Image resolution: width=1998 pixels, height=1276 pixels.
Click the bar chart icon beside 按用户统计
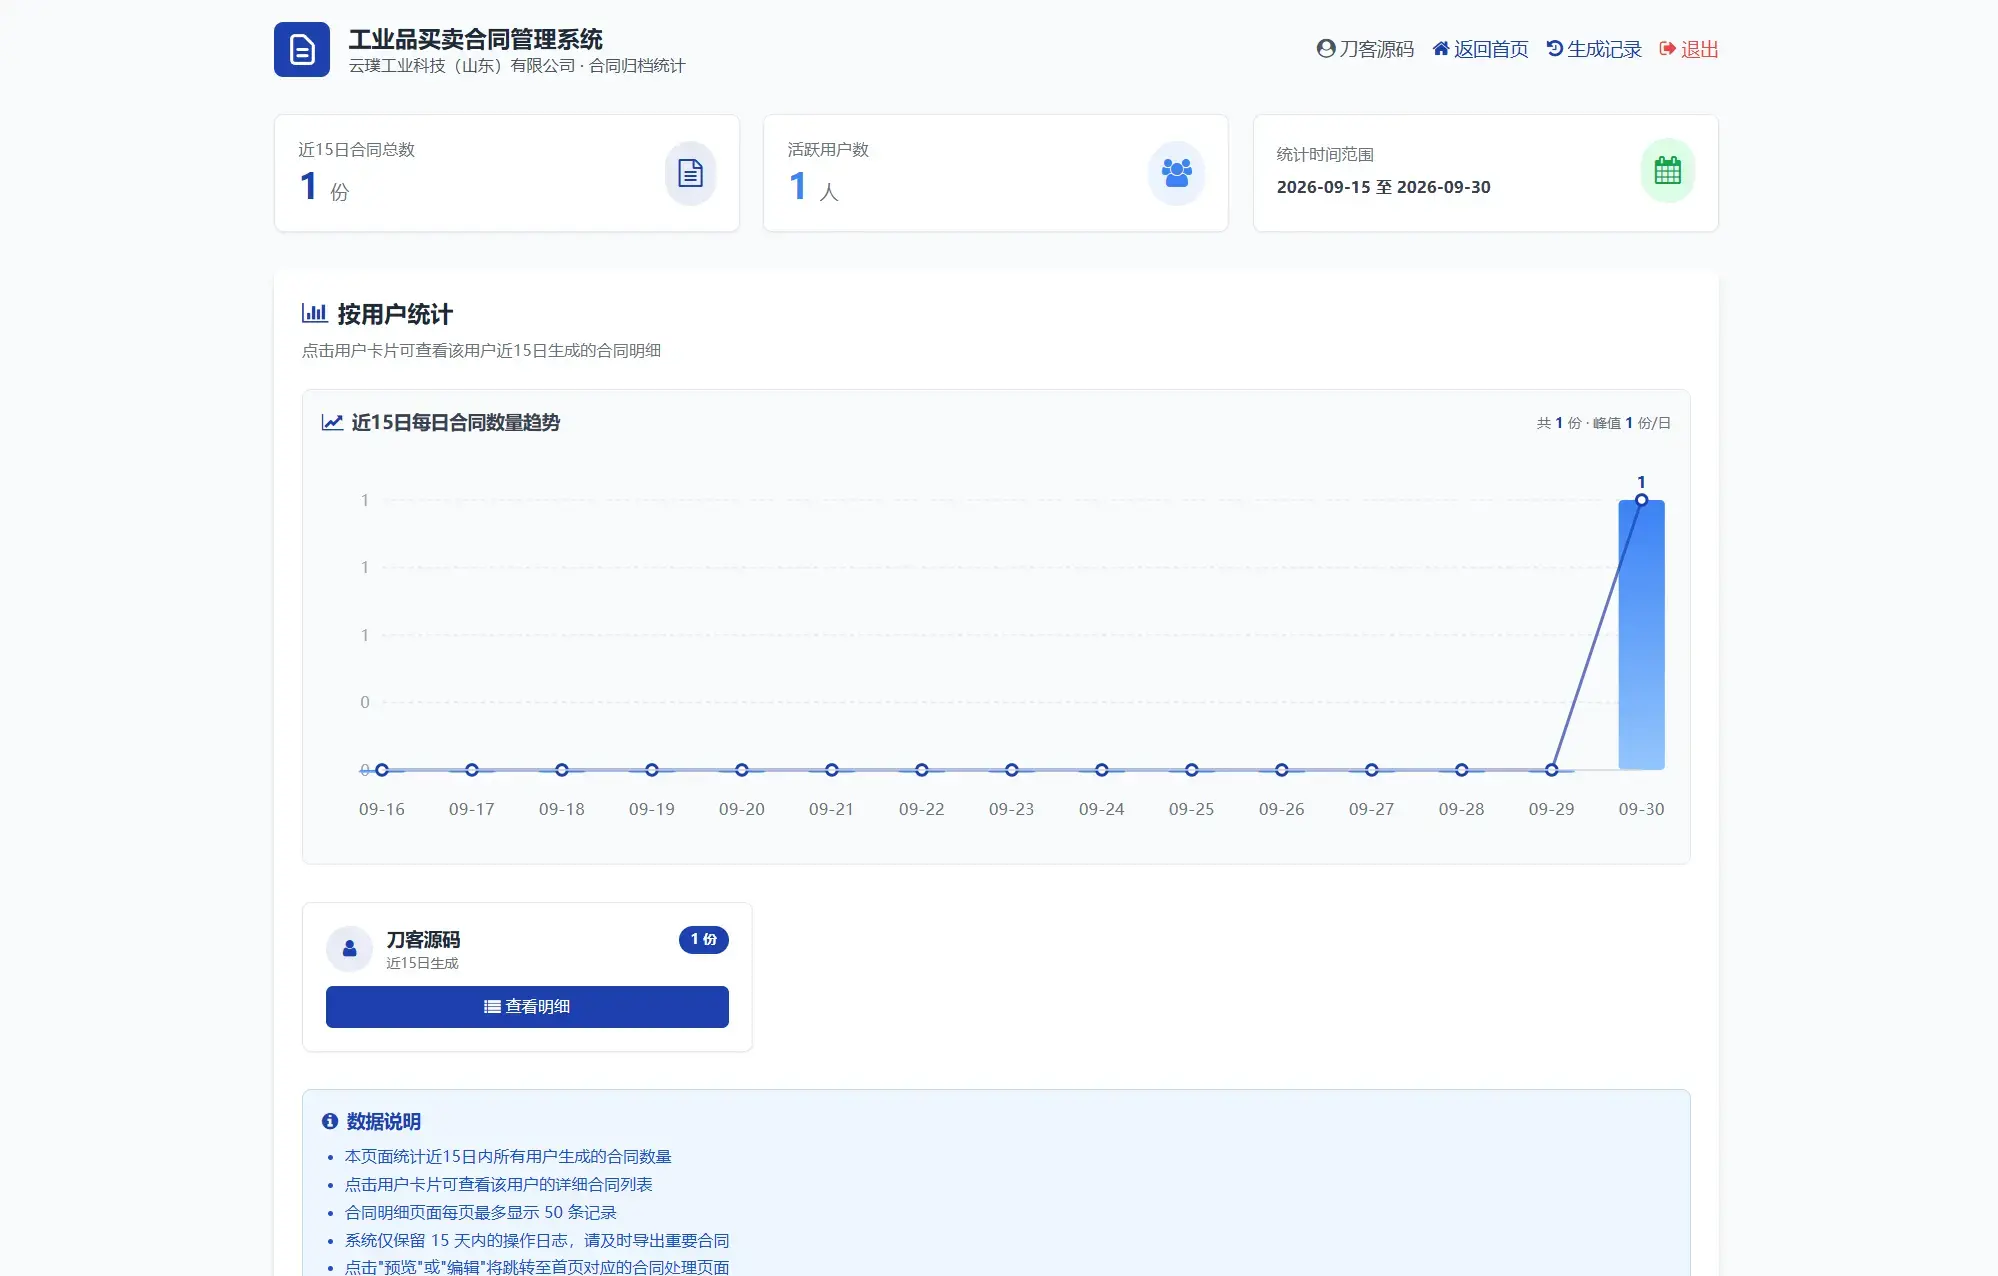(x=314, y=313)
